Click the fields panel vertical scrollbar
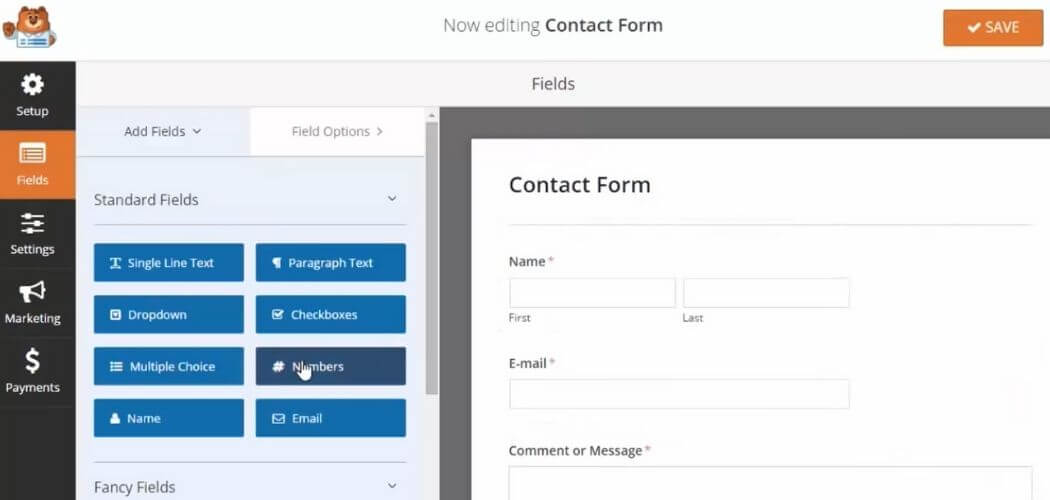Viewport: 1050px width, 500px height. coord(432,258)
